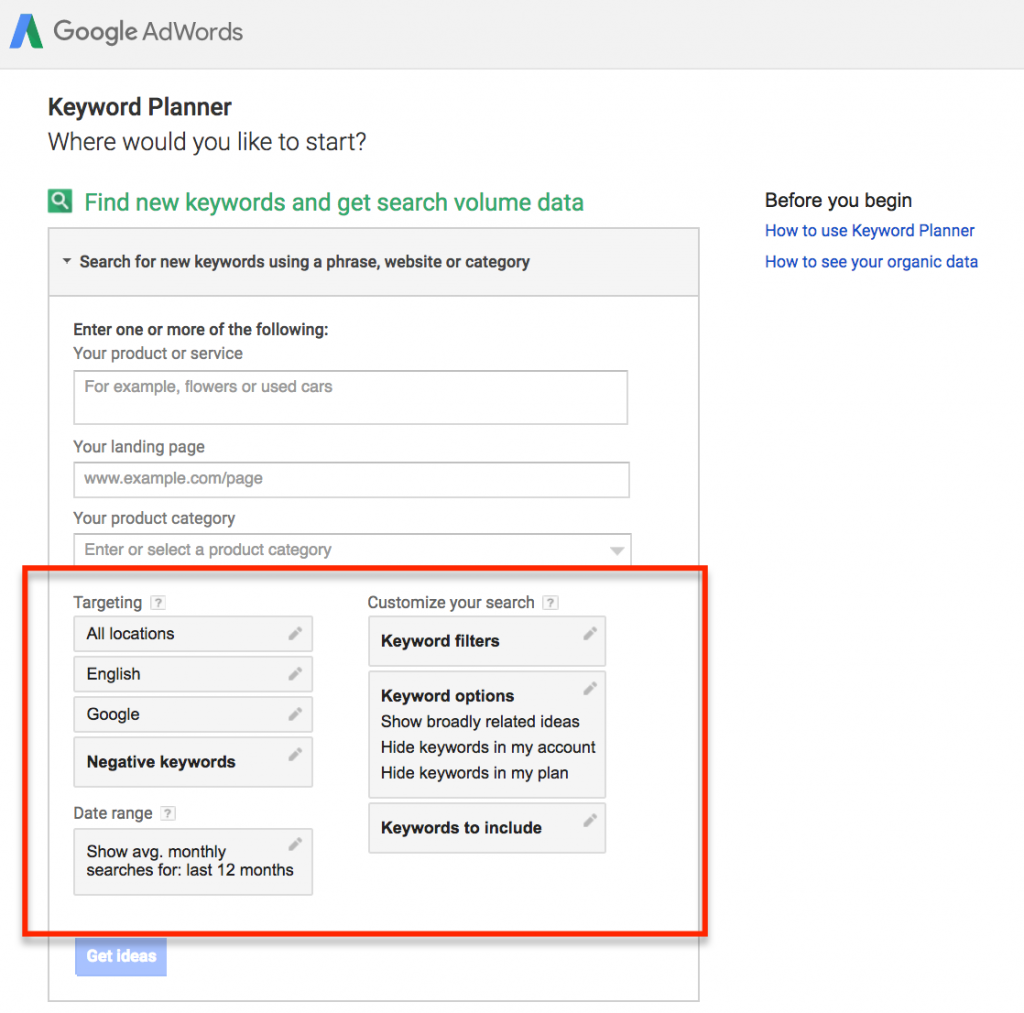Open the Targeting help question mark

click(158, 602)
